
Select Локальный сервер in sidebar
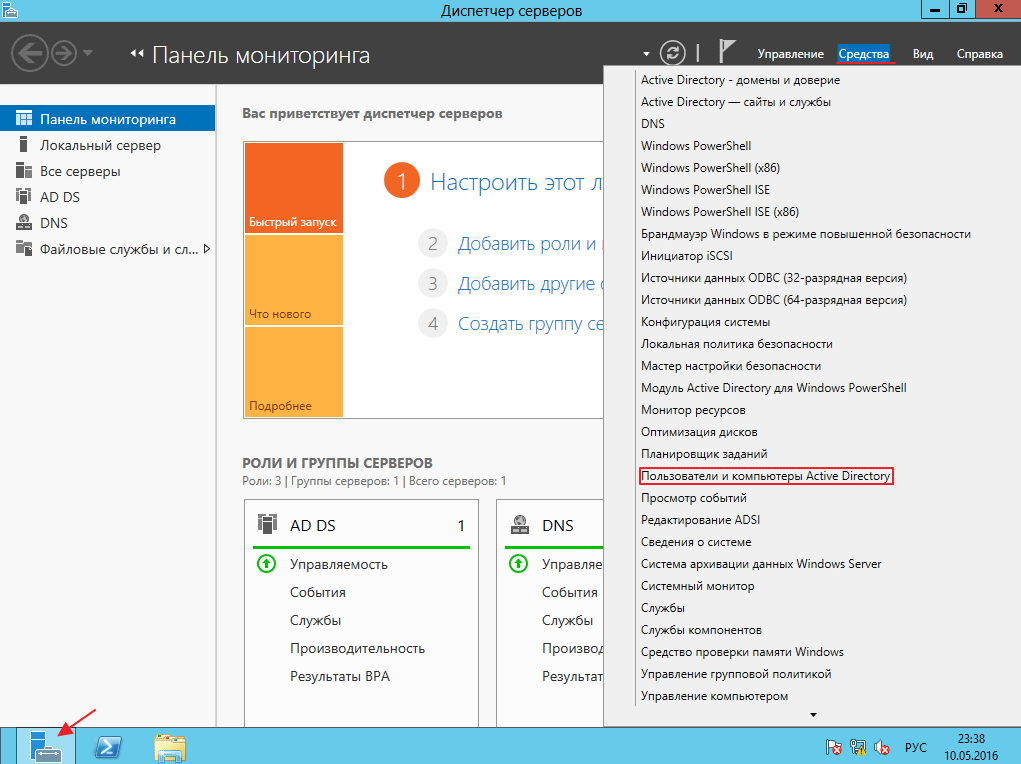[x=100, y=145]
